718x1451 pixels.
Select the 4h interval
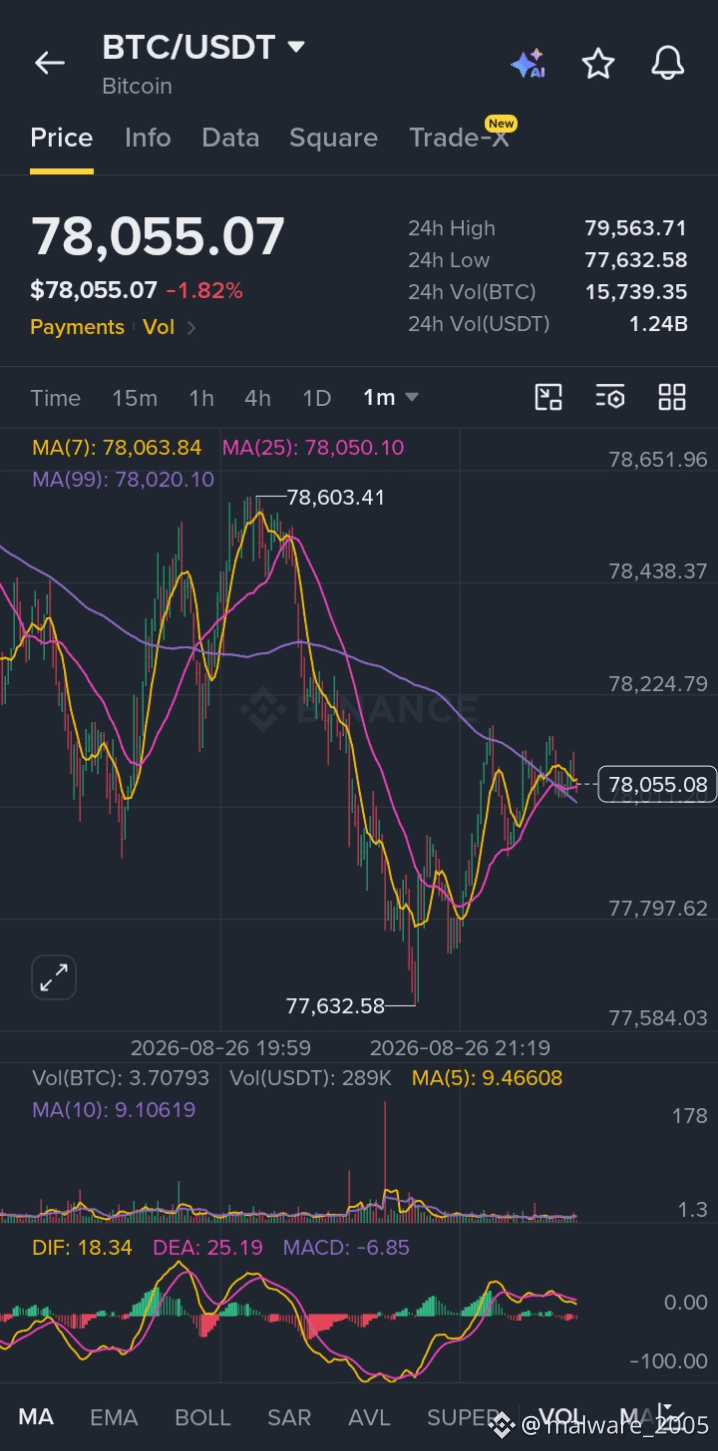[258, 398]
